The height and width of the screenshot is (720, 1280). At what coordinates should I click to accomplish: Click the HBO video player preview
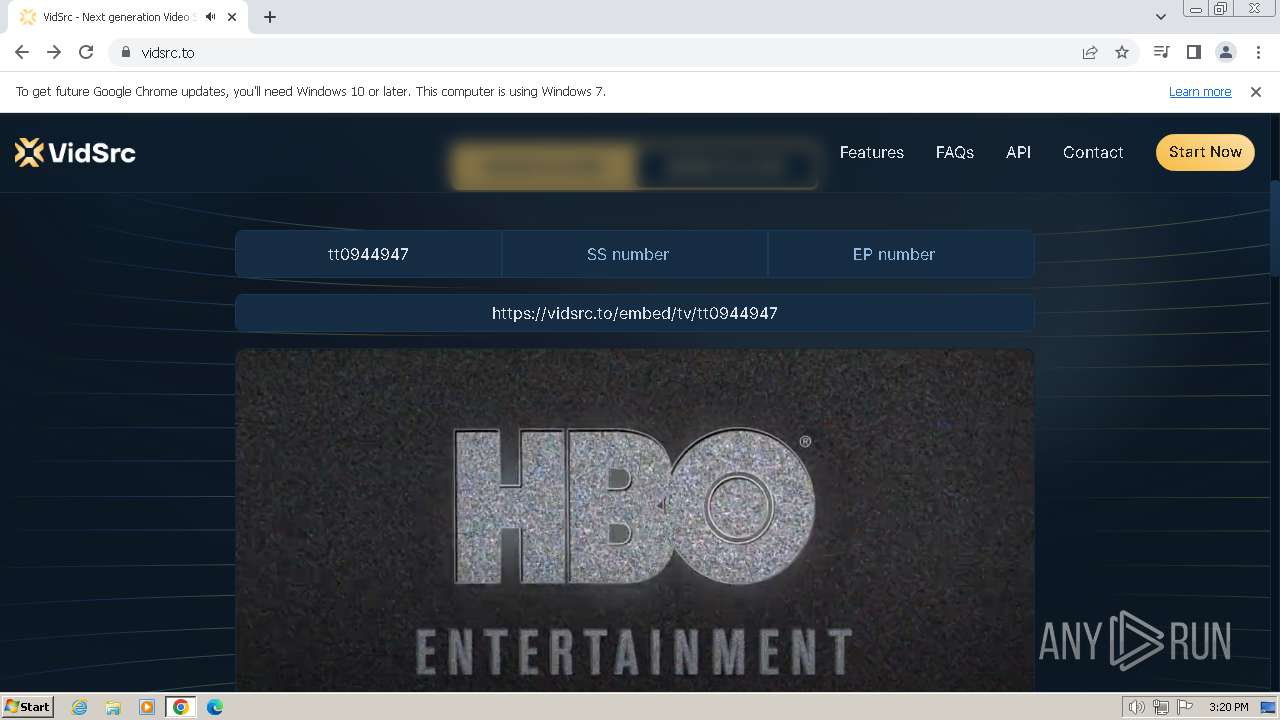pos(635,520)
